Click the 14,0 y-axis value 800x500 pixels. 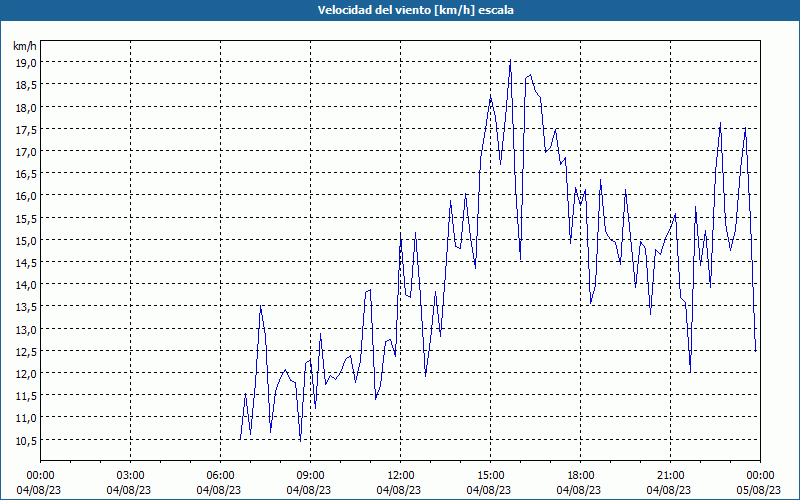[x=26, y=285]
